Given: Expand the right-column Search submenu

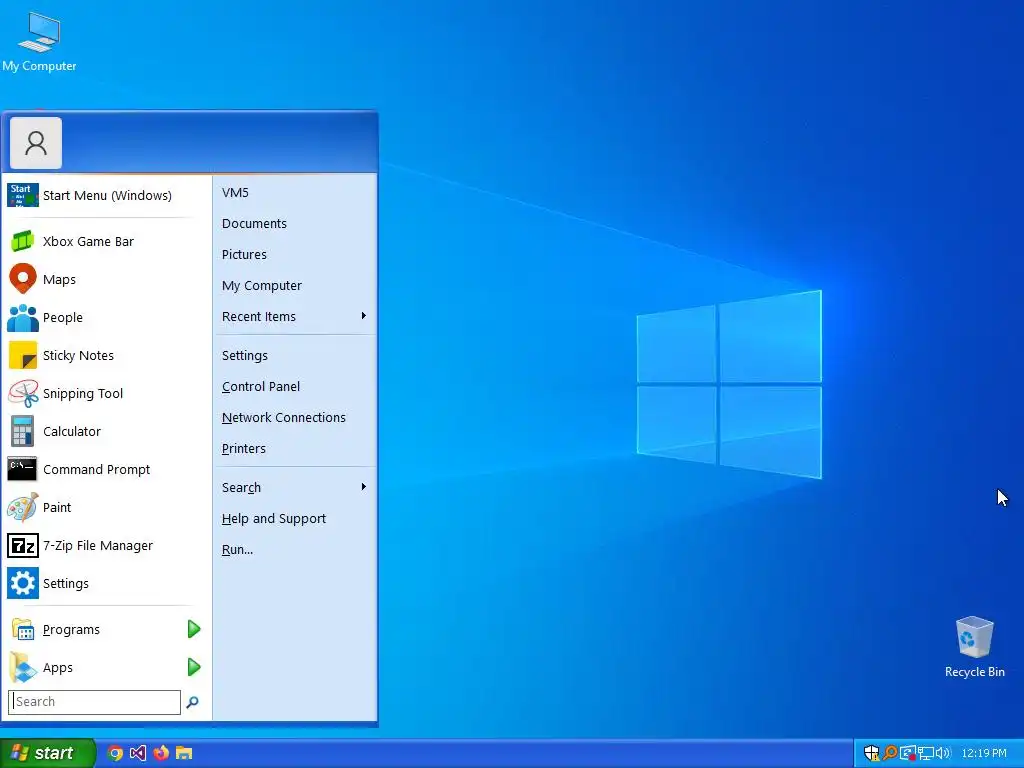Looking at the screenshot, I should 295,488.
